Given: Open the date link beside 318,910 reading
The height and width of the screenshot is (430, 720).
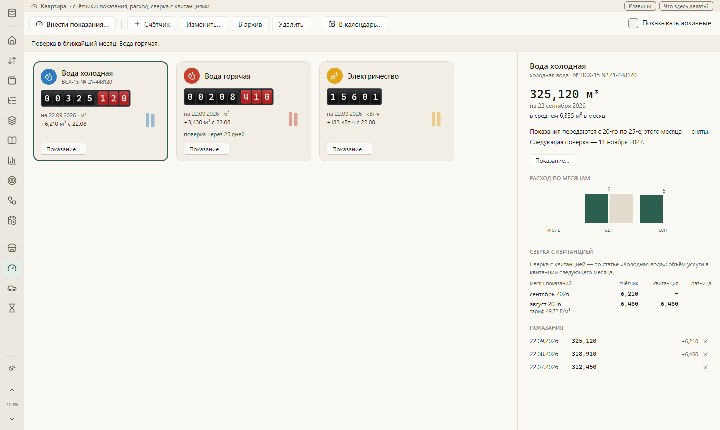Looking at the screenshot, I should 544,354.
